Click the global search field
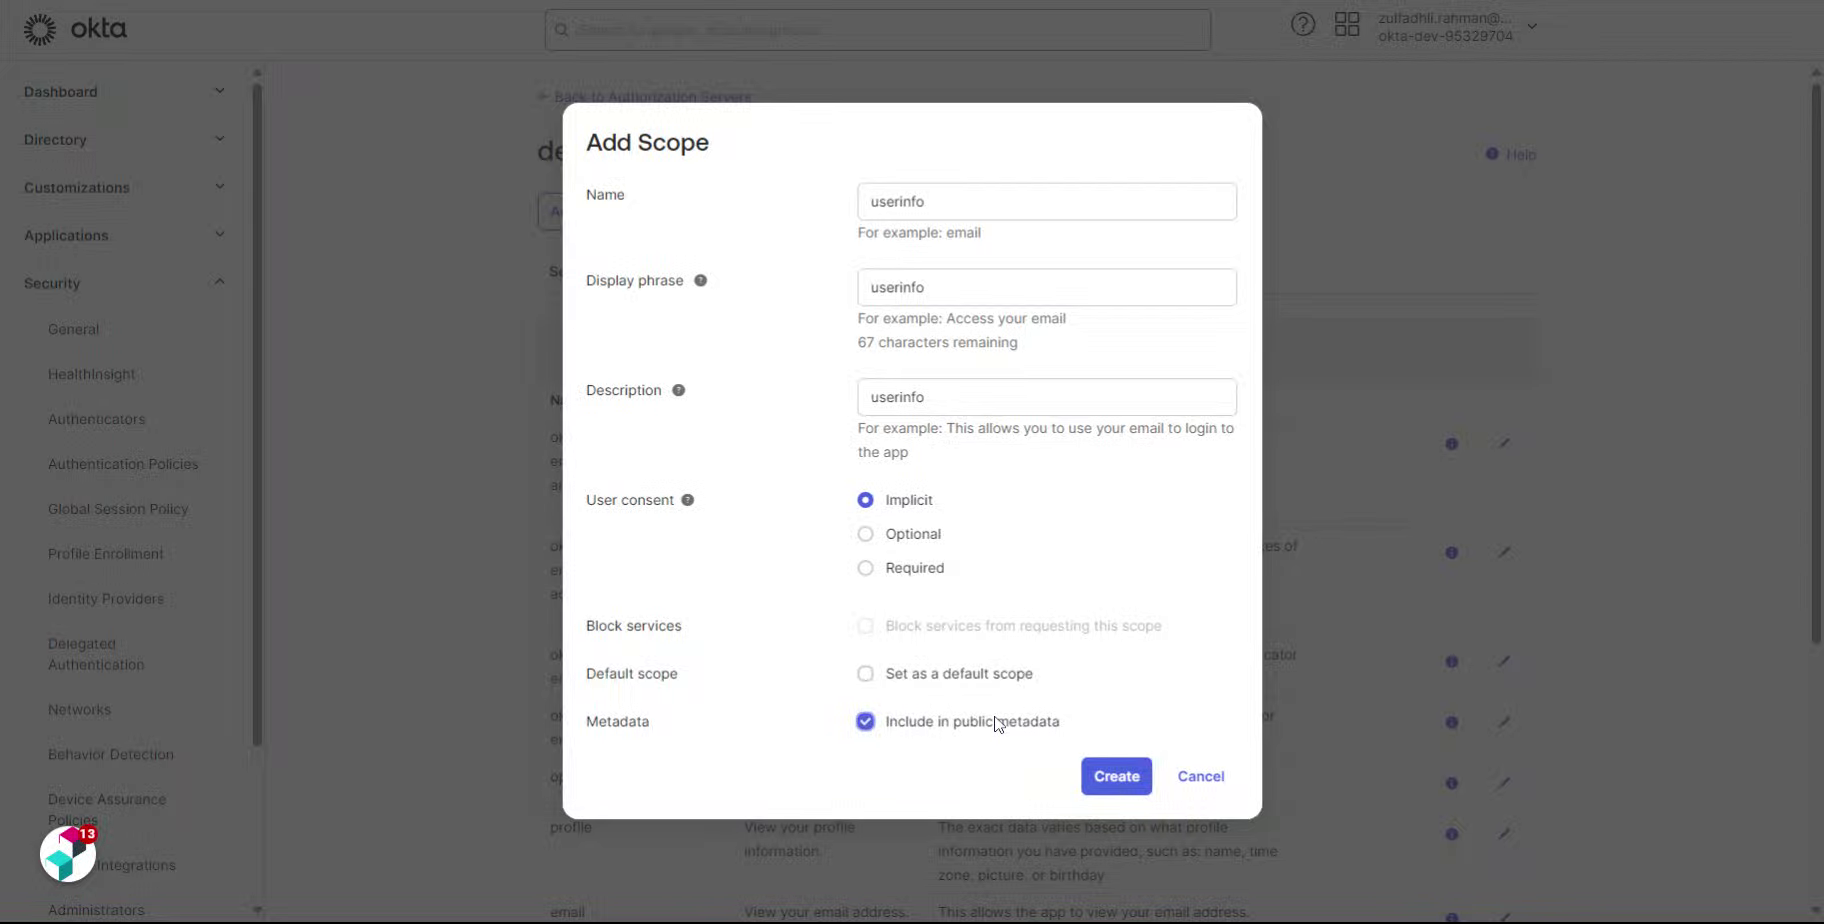The image size is (1824, 924). [x=877, y=30]
